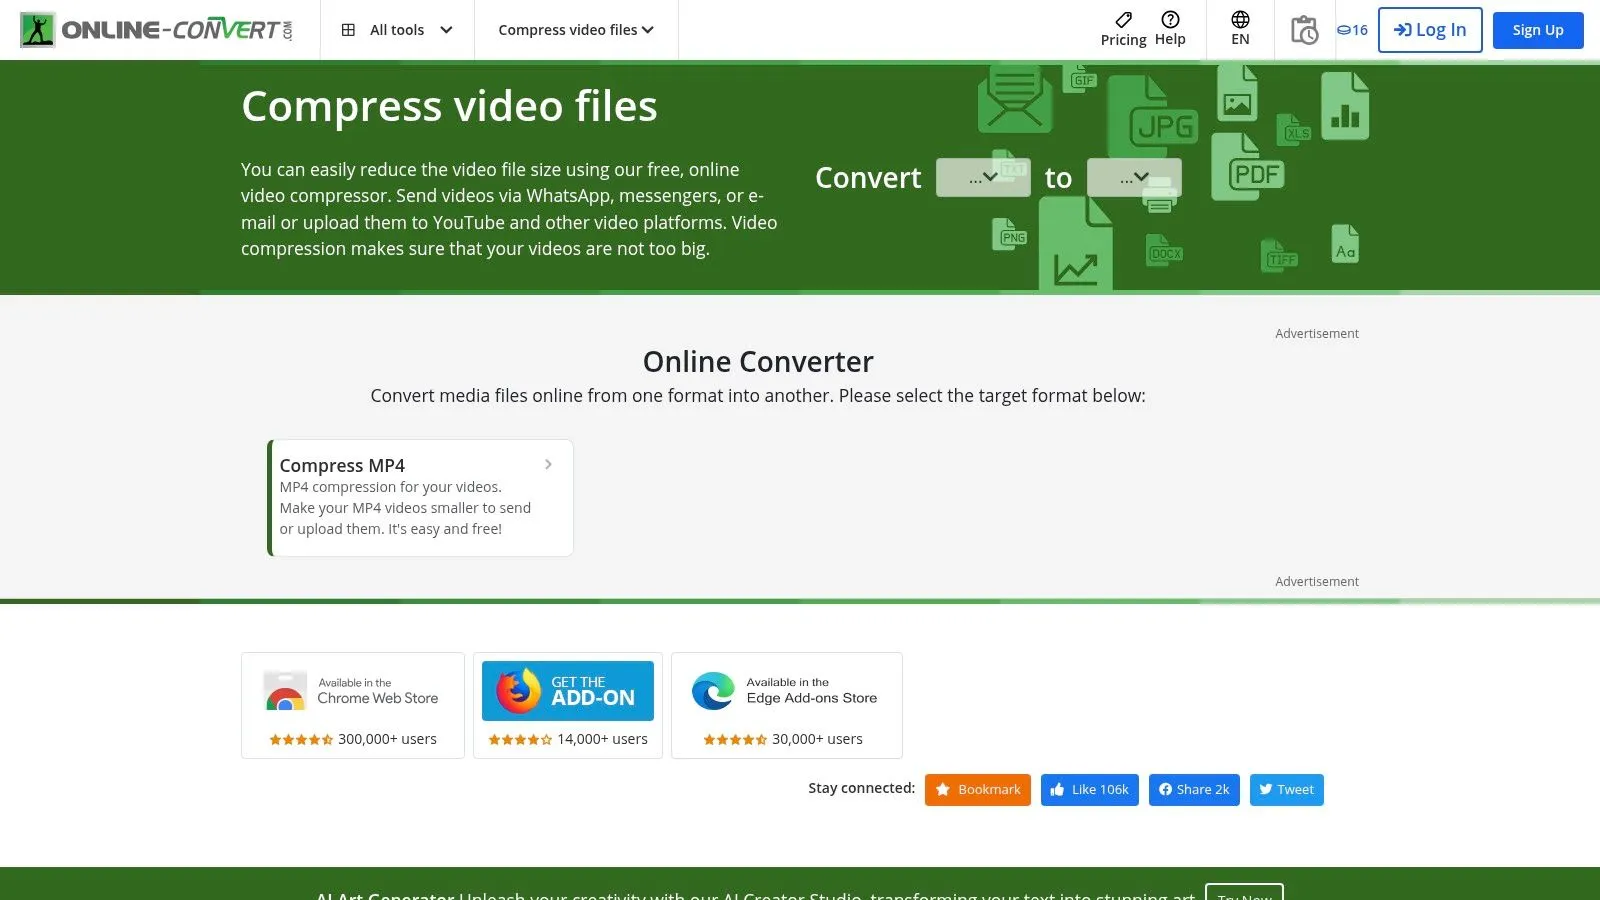Open the Compress video files dropdown
Viewport: 1600px width, 900px height.
pyautogui.click(x=575, y=29)
